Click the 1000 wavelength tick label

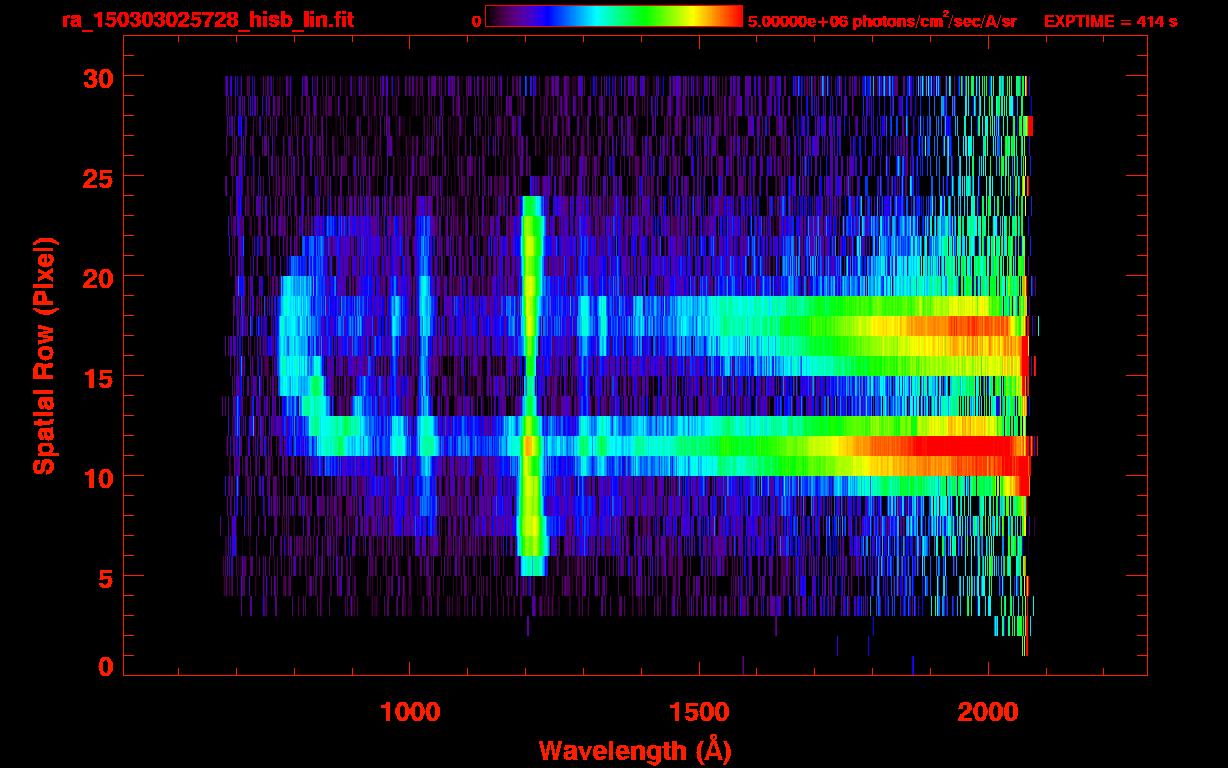pos(410,711)
